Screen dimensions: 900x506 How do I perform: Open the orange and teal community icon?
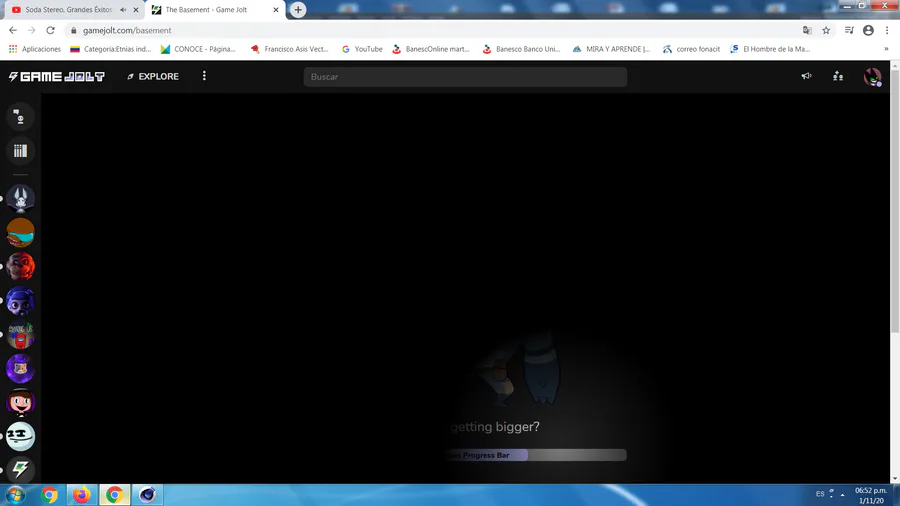click(x=20, y=232)
